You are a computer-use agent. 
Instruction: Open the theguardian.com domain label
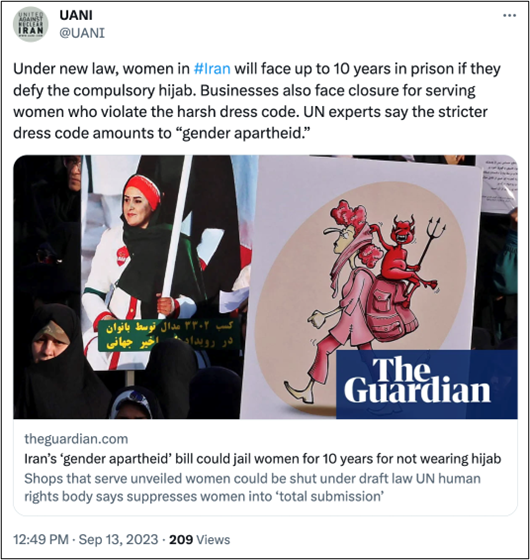click(76, 439)
